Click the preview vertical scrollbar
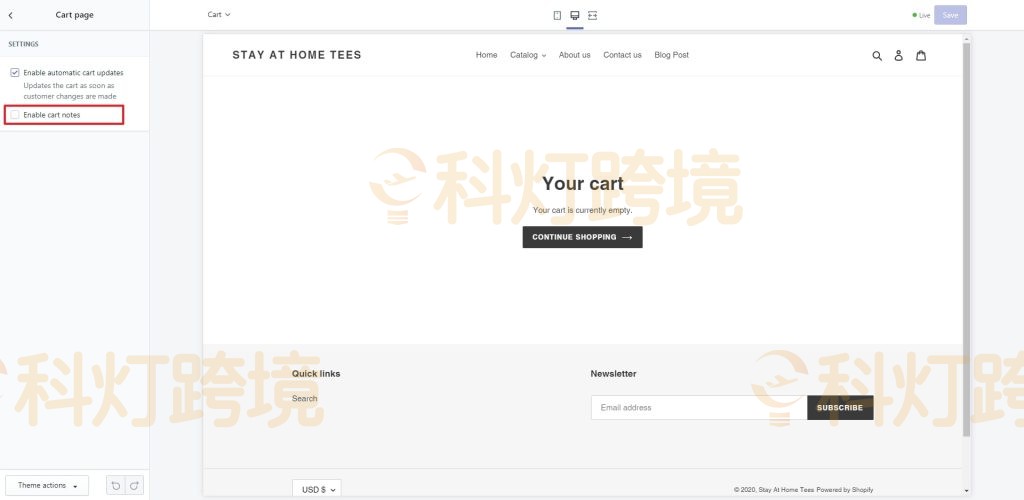Viewport: 1024px width, 500px height. (967, 238)
